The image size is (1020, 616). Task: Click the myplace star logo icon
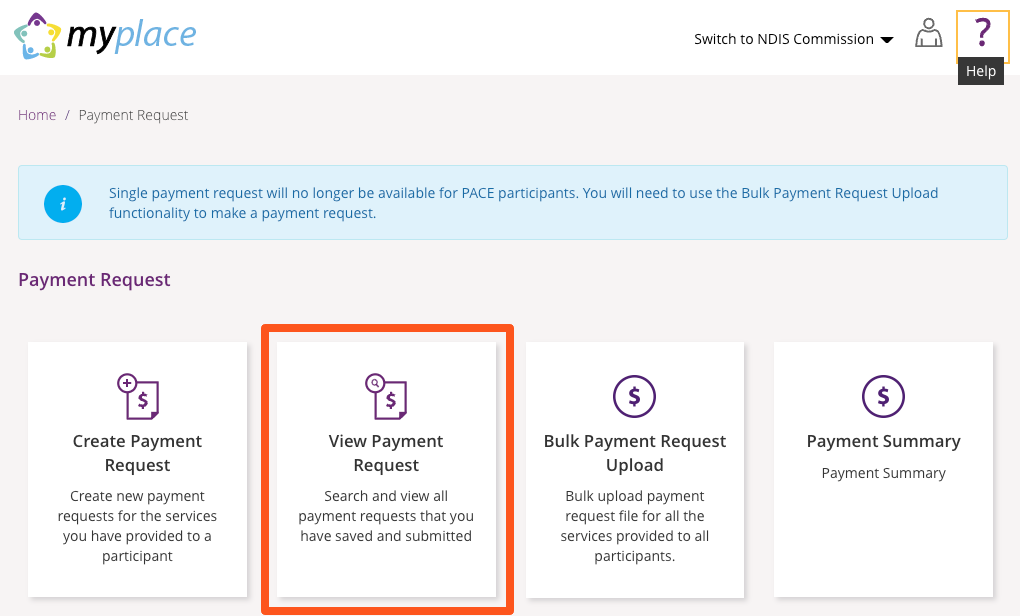click(x=36, y=36)
